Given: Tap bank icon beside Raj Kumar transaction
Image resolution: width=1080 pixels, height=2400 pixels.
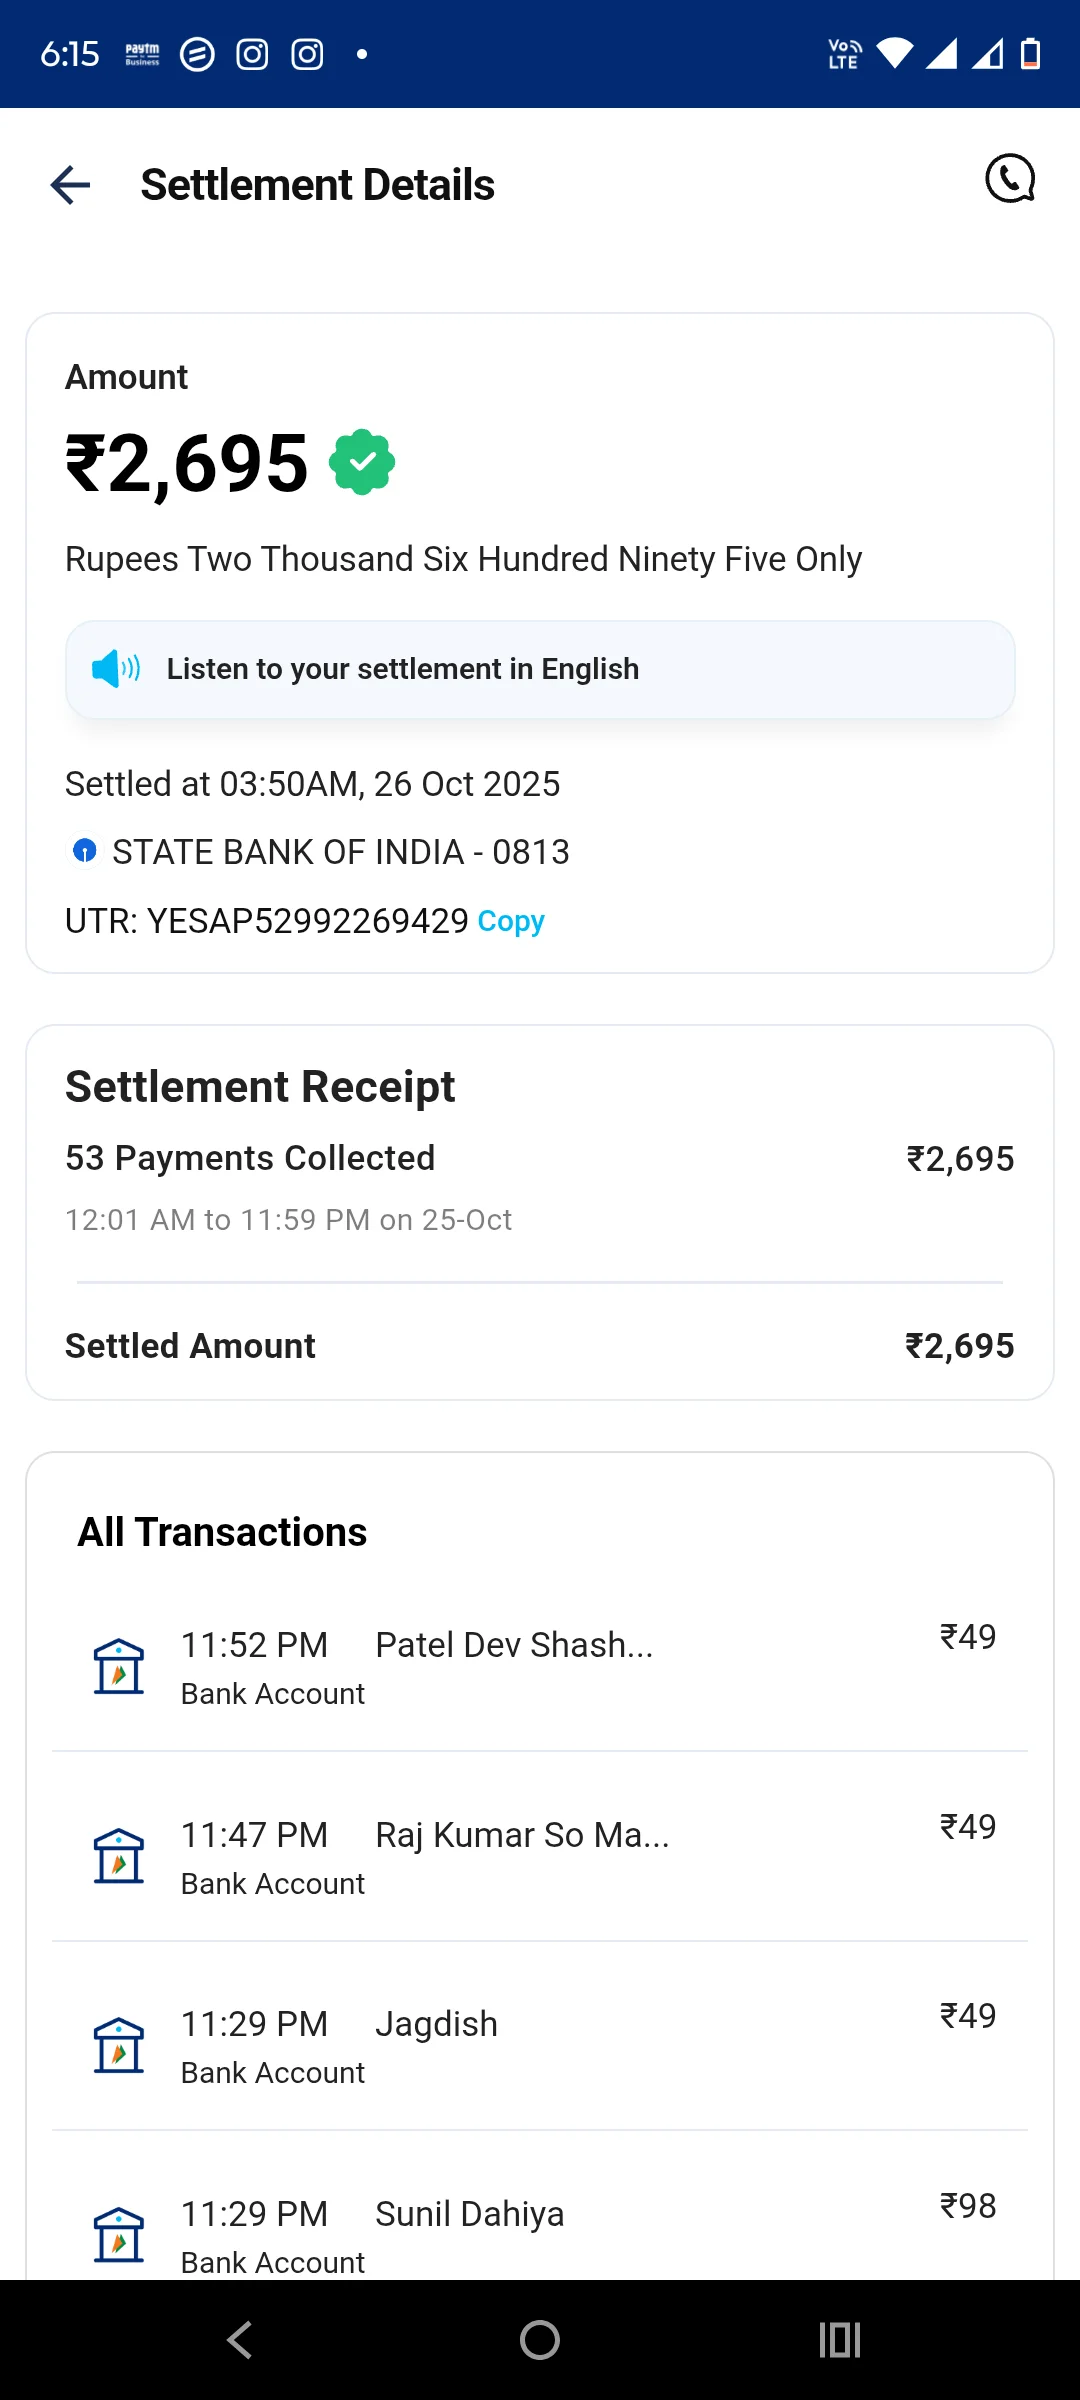Looking at the screenshot, I should coord(119,1856).
